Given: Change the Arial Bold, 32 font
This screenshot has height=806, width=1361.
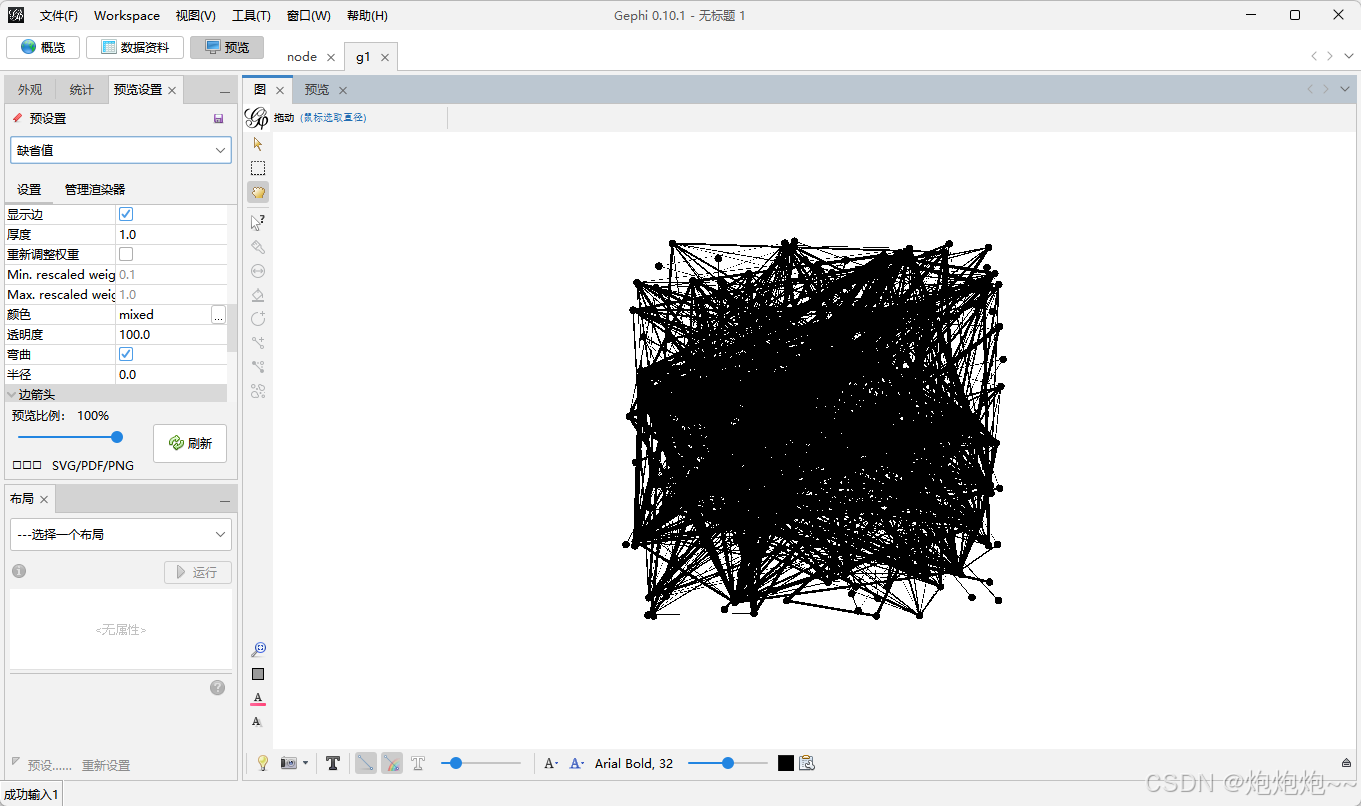Looking at the screenshot, I should [634, 763].
